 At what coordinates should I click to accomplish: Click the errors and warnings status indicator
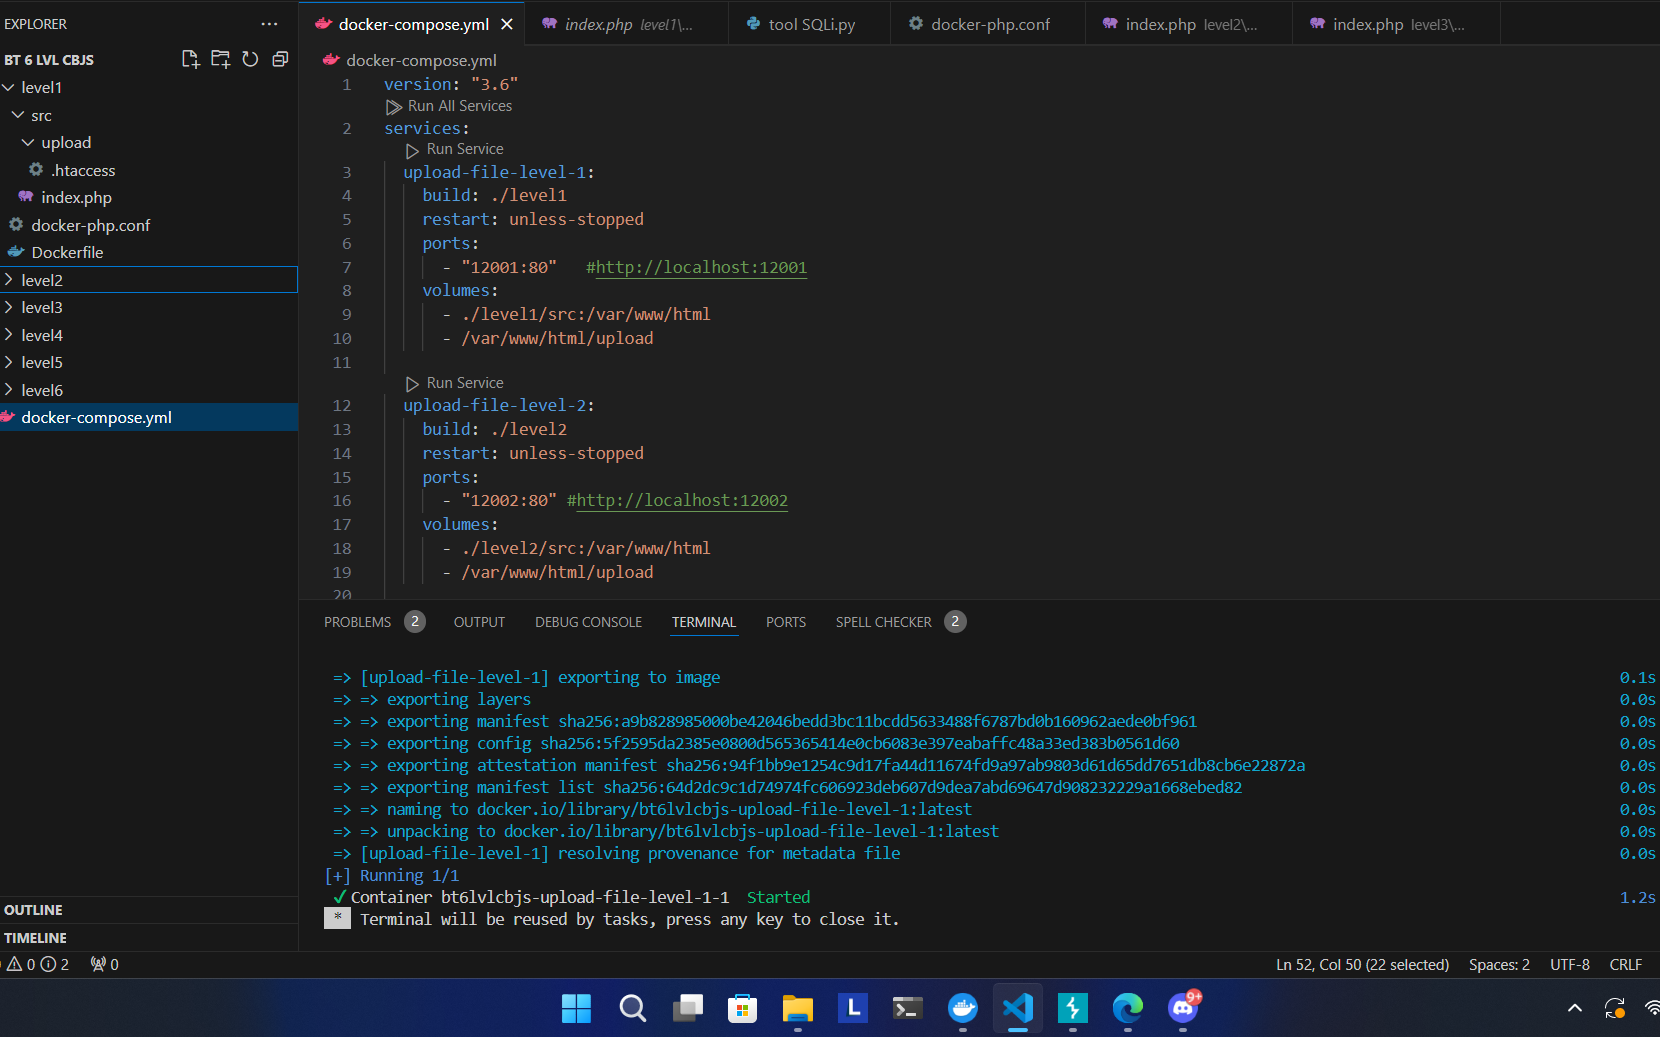38,964
